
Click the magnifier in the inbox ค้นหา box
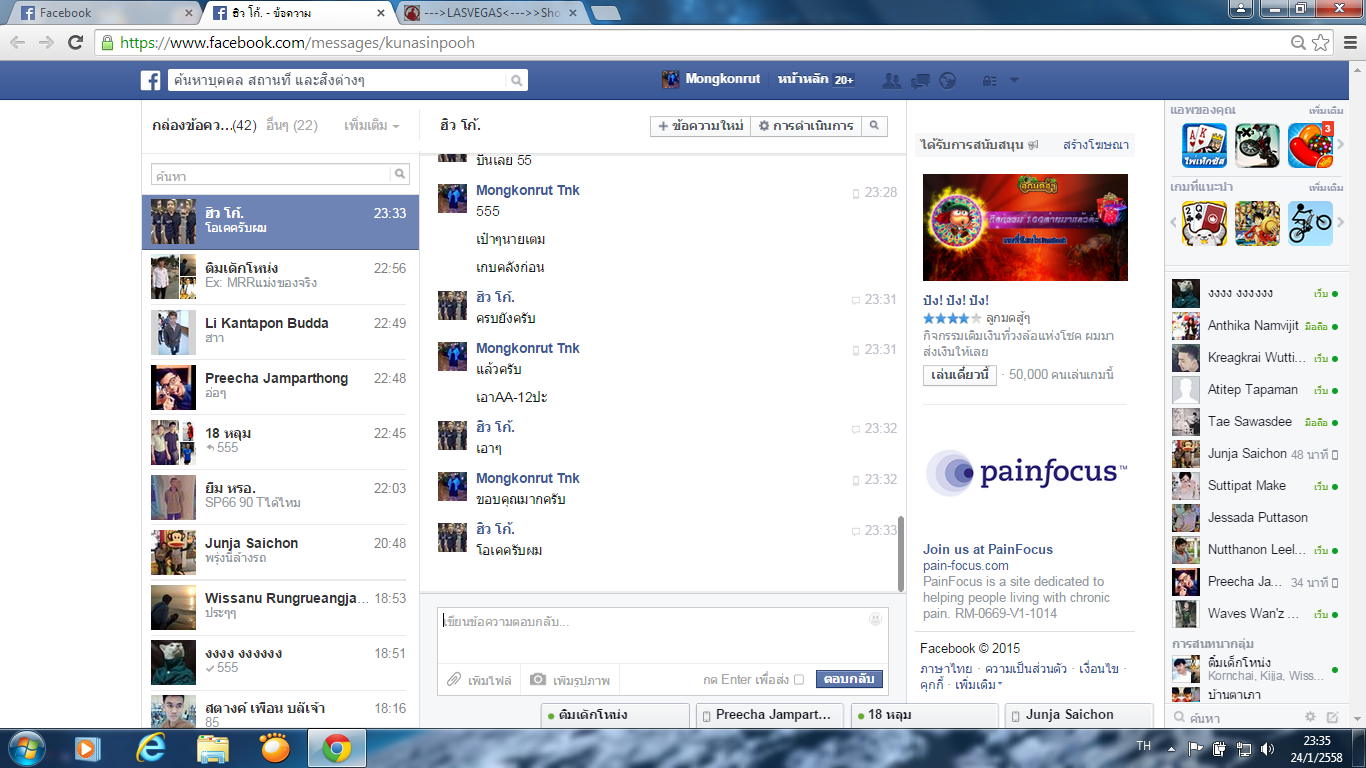coord(400,175)
